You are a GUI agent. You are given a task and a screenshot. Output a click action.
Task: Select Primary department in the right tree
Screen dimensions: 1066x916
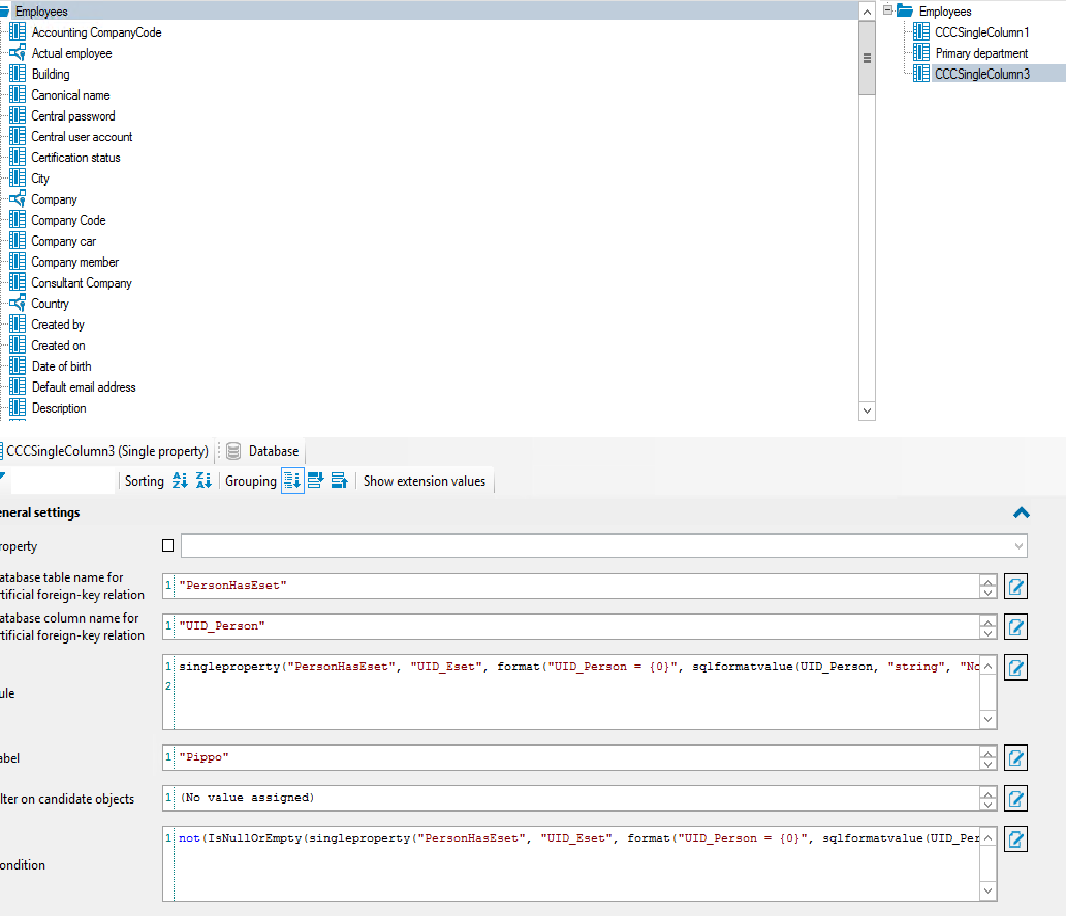pos(982,53)
